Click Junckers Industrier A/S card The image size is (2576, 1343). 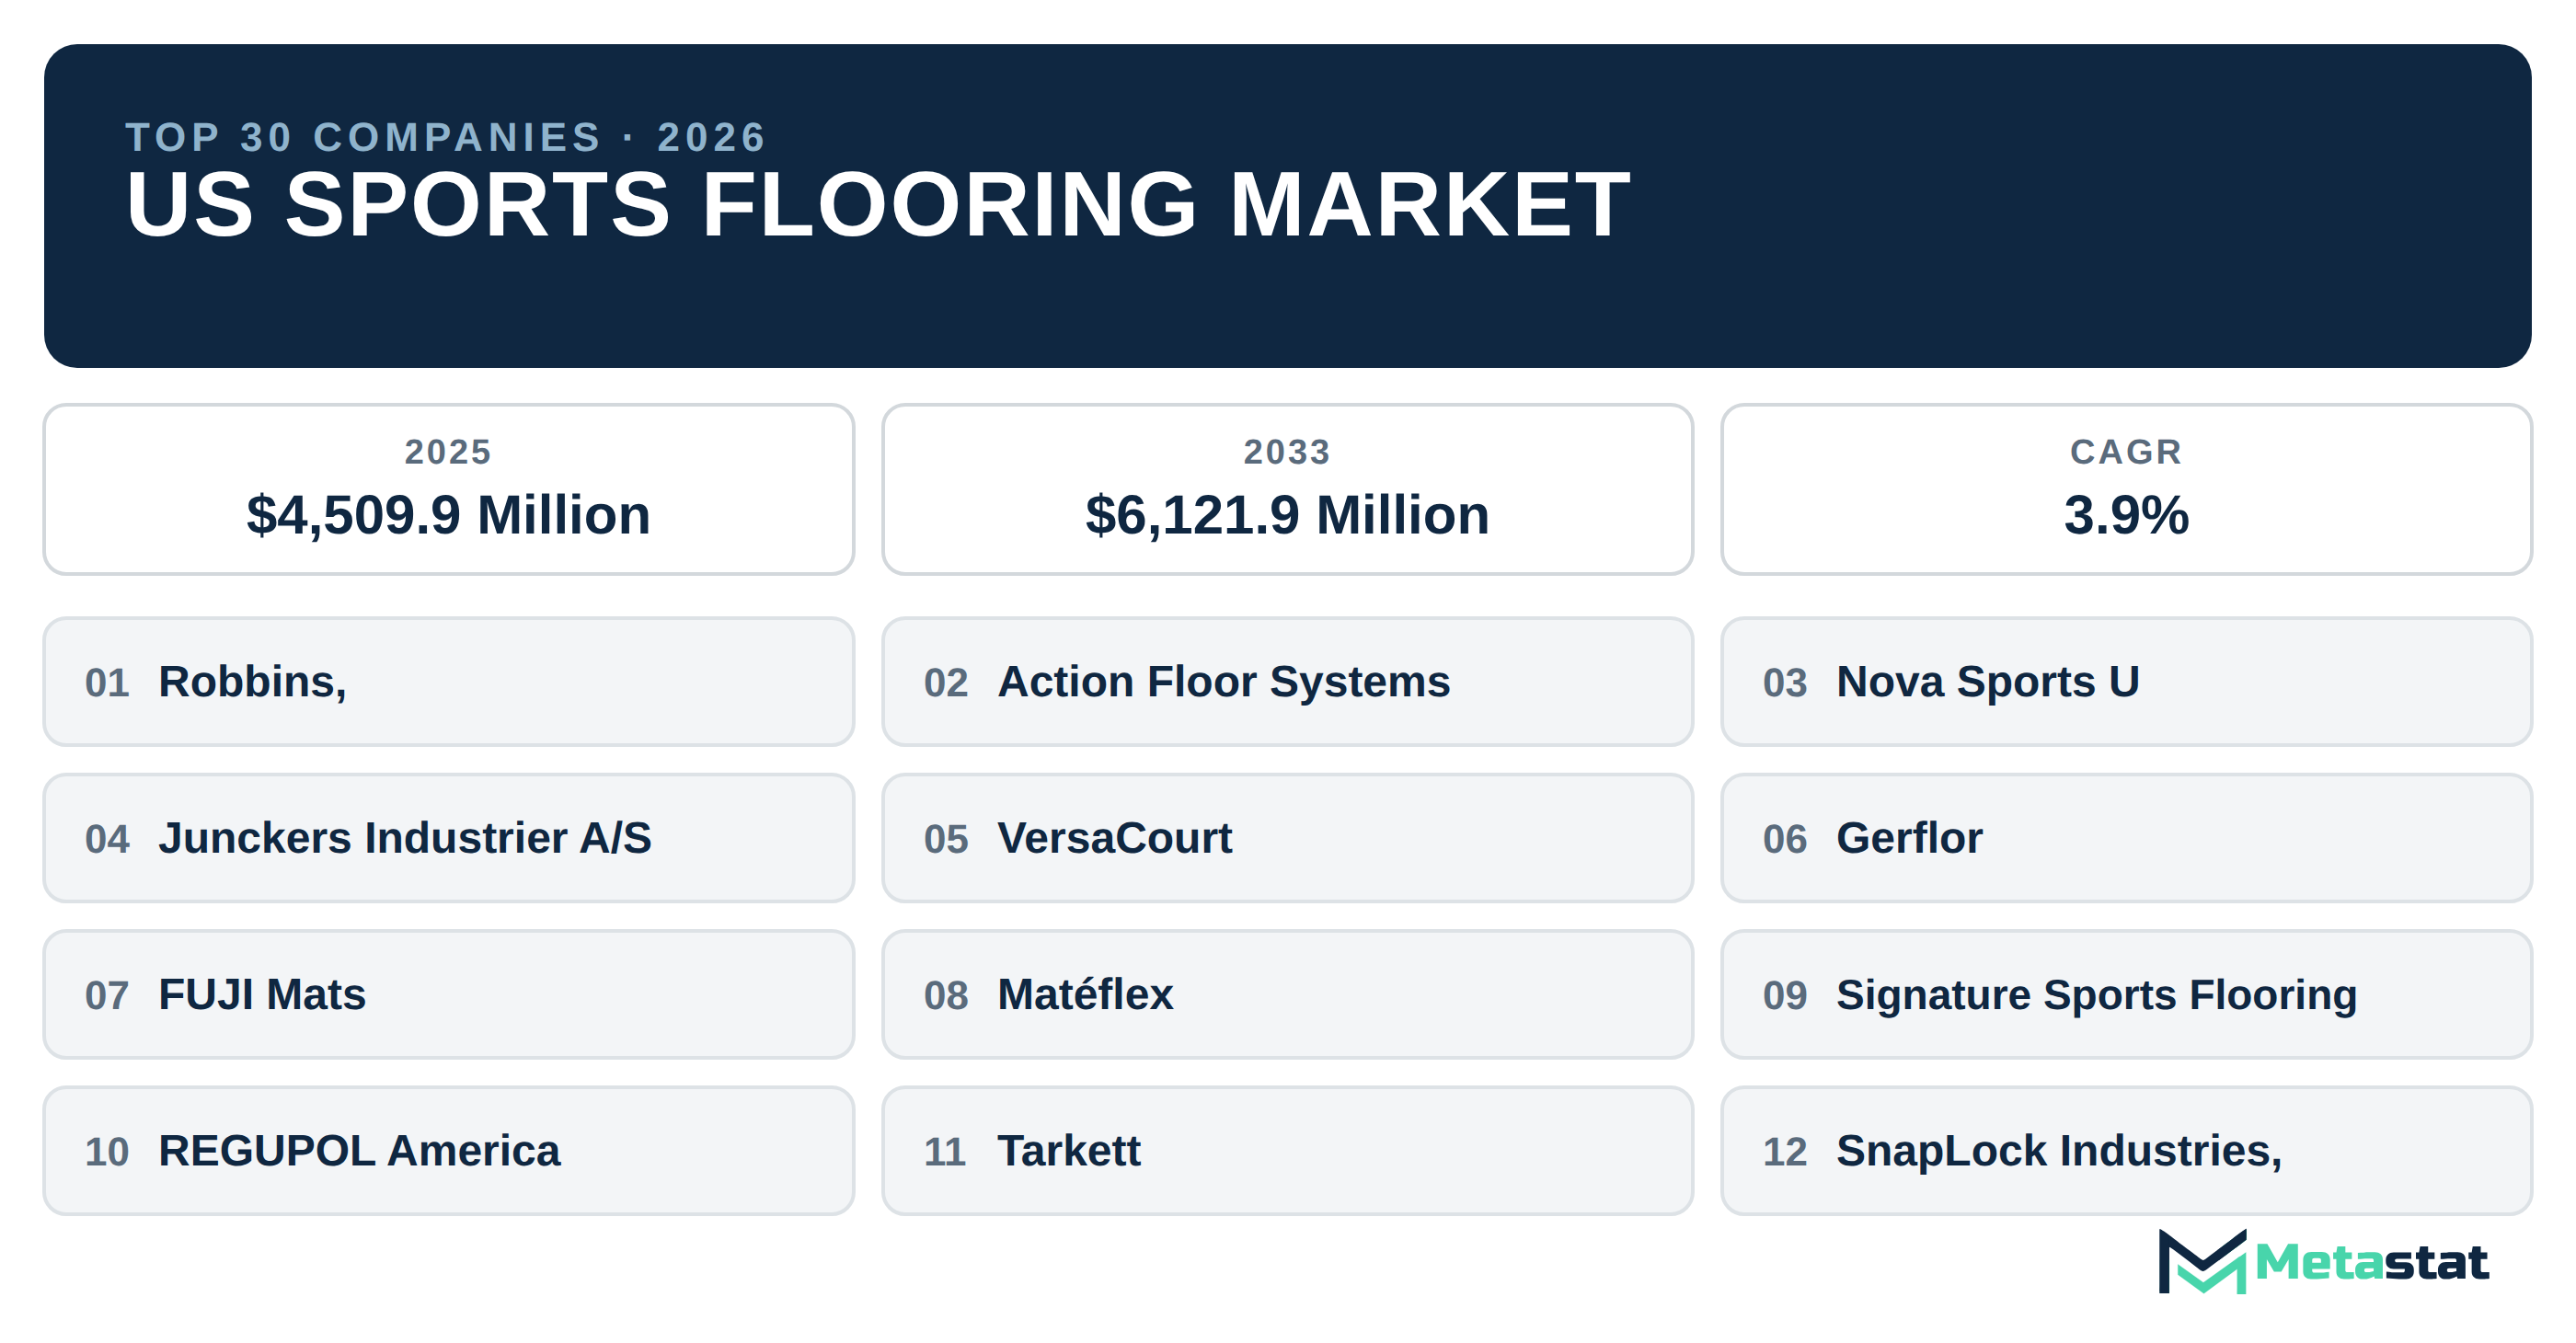[x=449, y=838]
